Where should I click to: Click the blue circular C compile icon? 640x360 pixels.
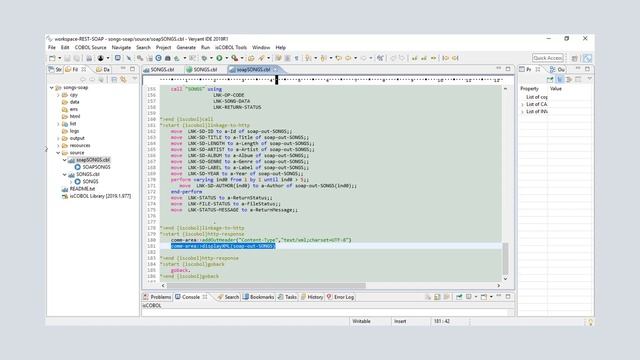158,58
